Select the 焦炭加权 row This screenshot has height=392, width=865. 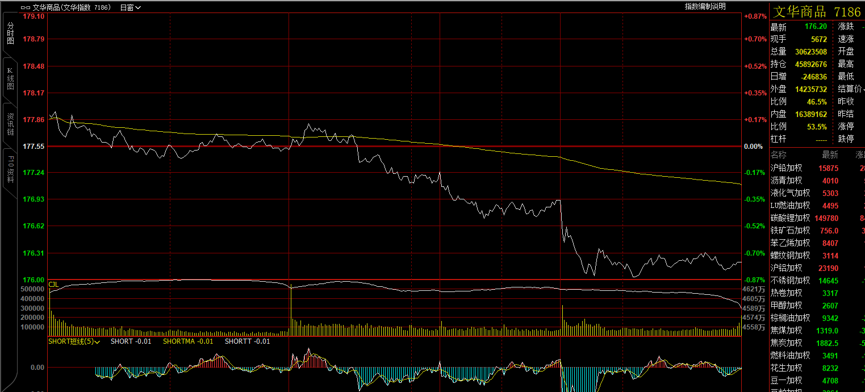tap(818, 343)
